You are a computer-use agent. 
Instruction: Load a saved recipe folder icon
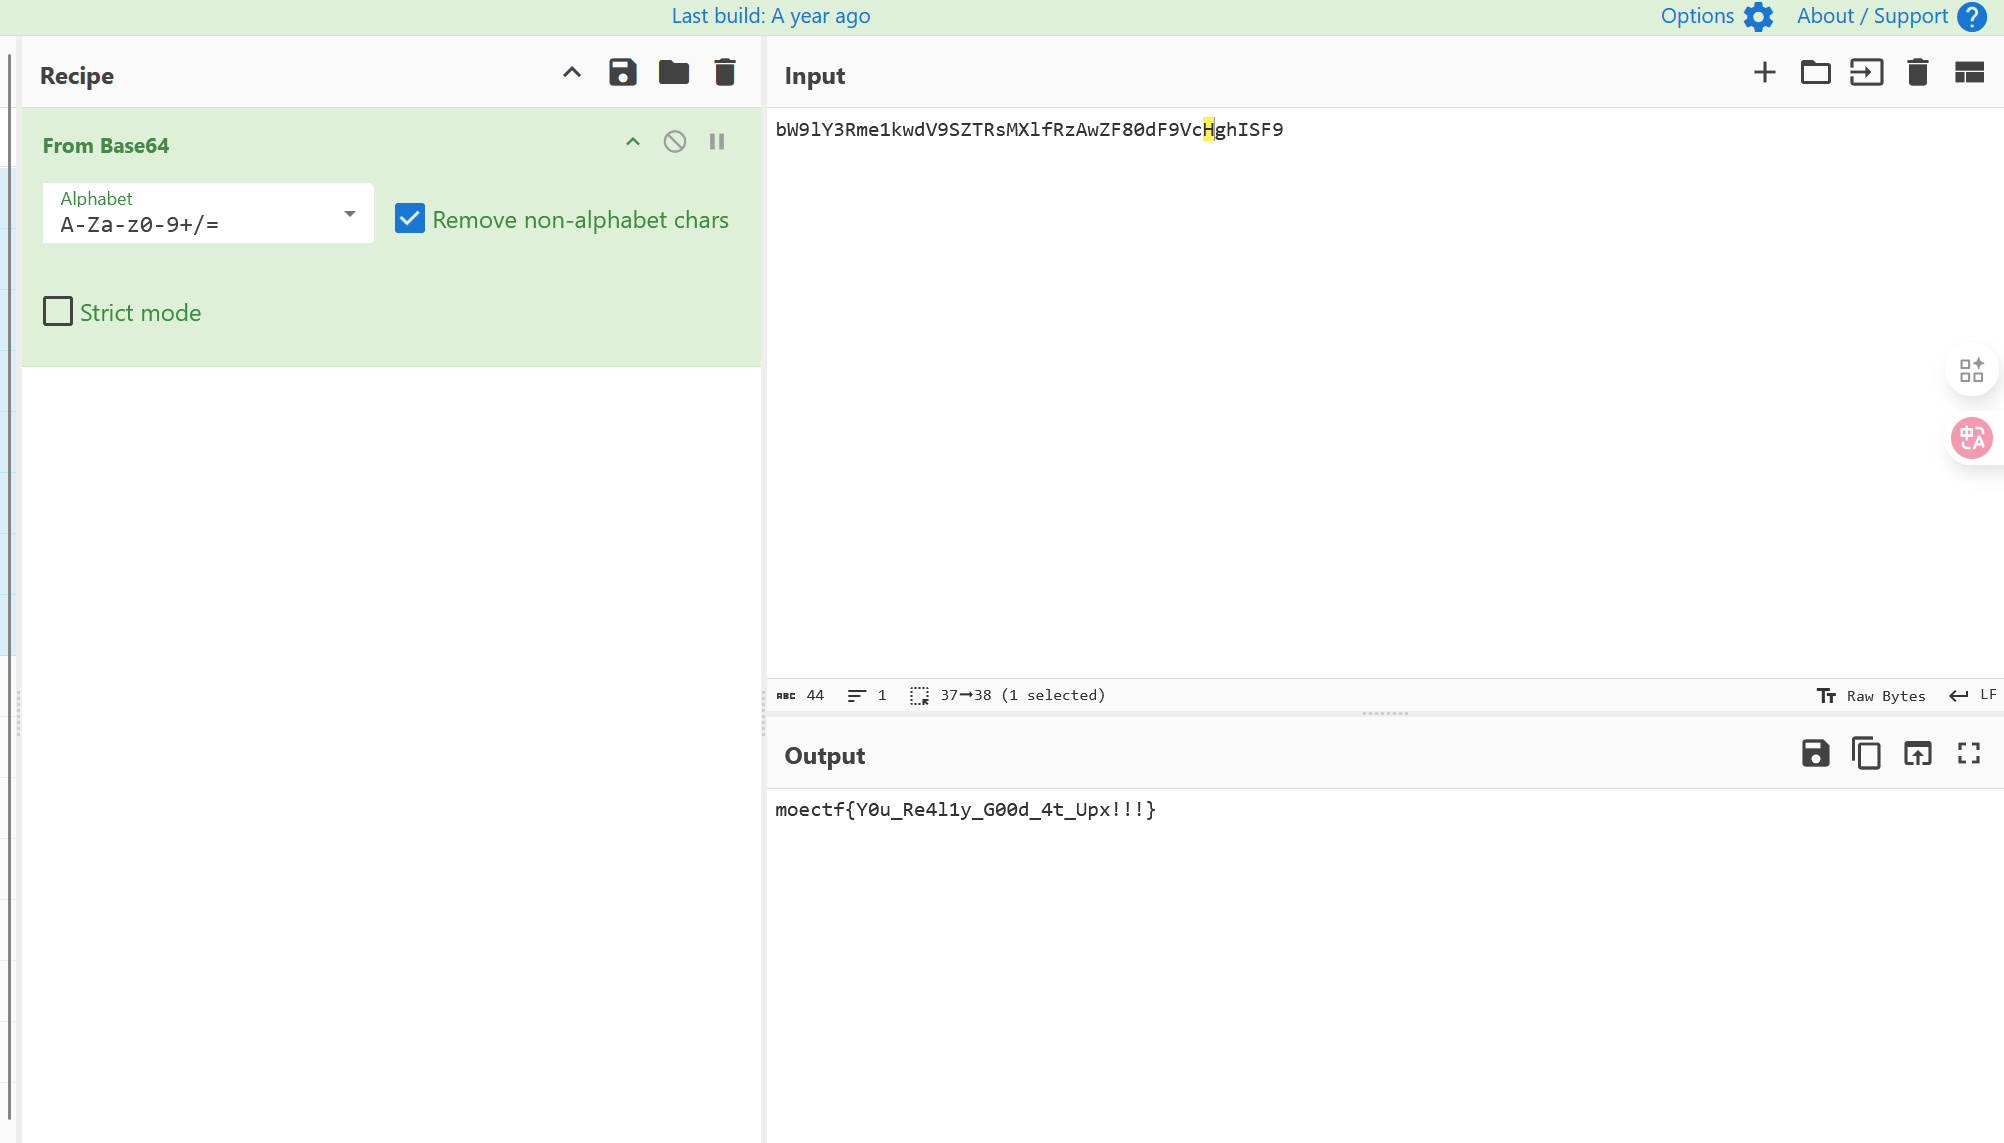coord(673,72)
